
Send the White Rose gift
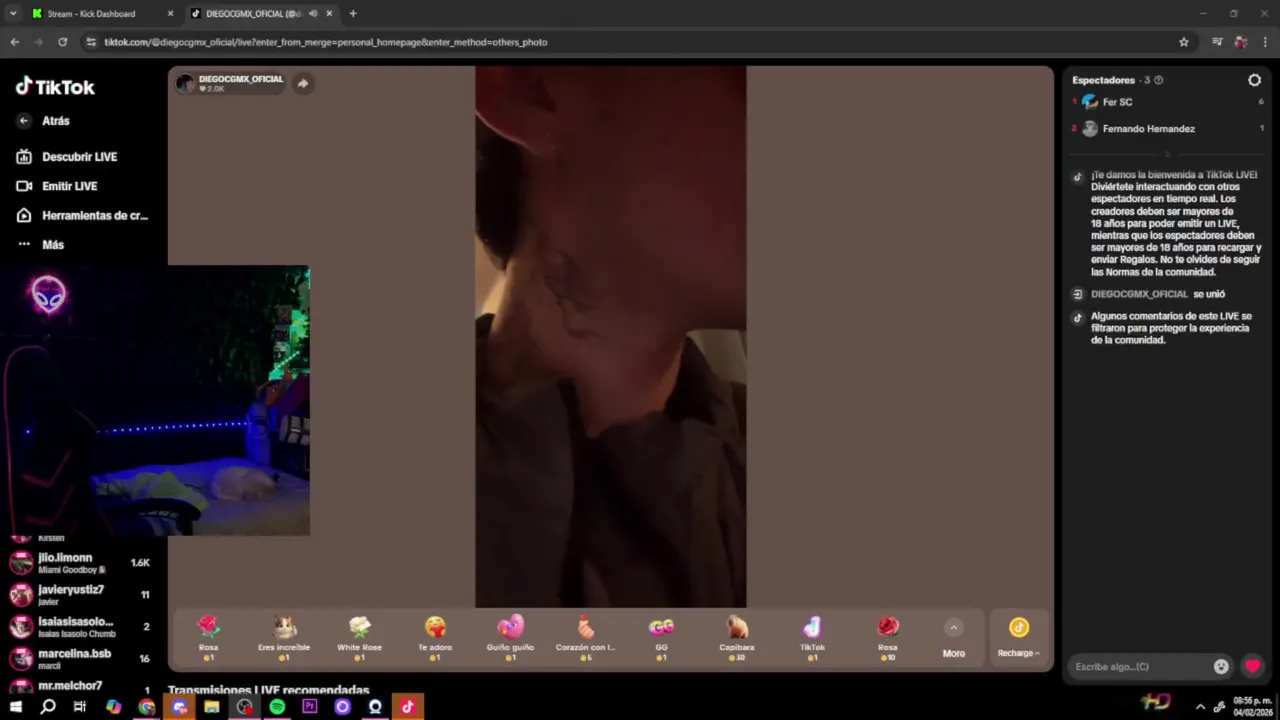(x=359, y=638)
